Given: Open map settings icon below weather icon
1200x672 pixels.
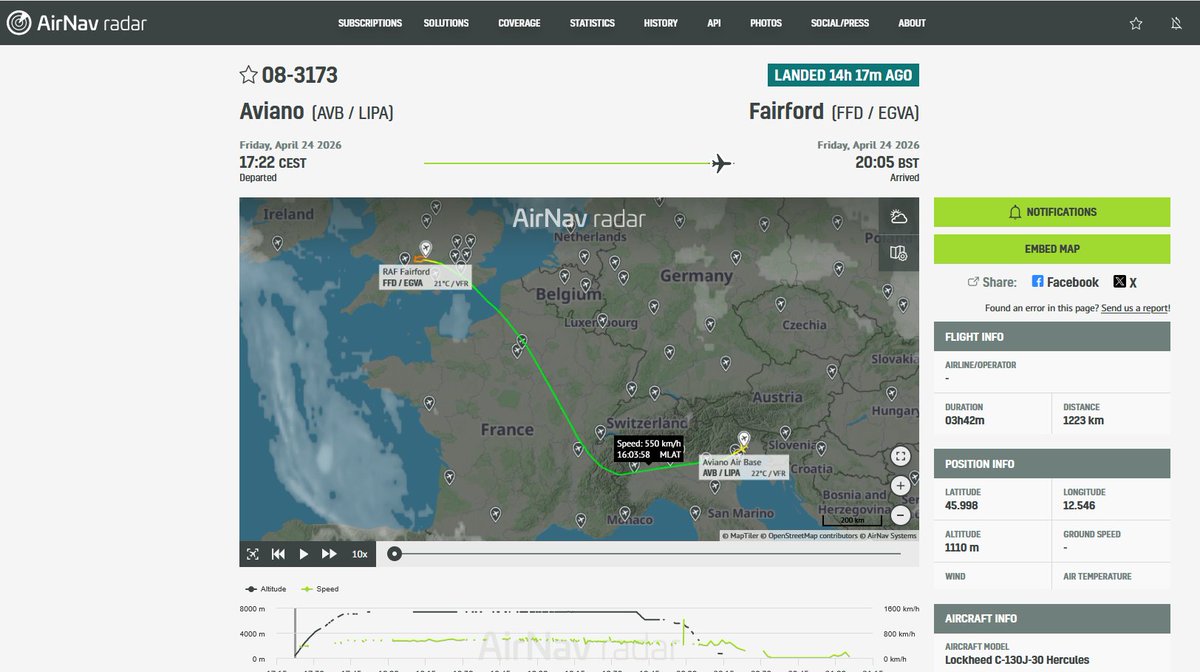Looking at the screenshot, I should (x=899, y=253).
